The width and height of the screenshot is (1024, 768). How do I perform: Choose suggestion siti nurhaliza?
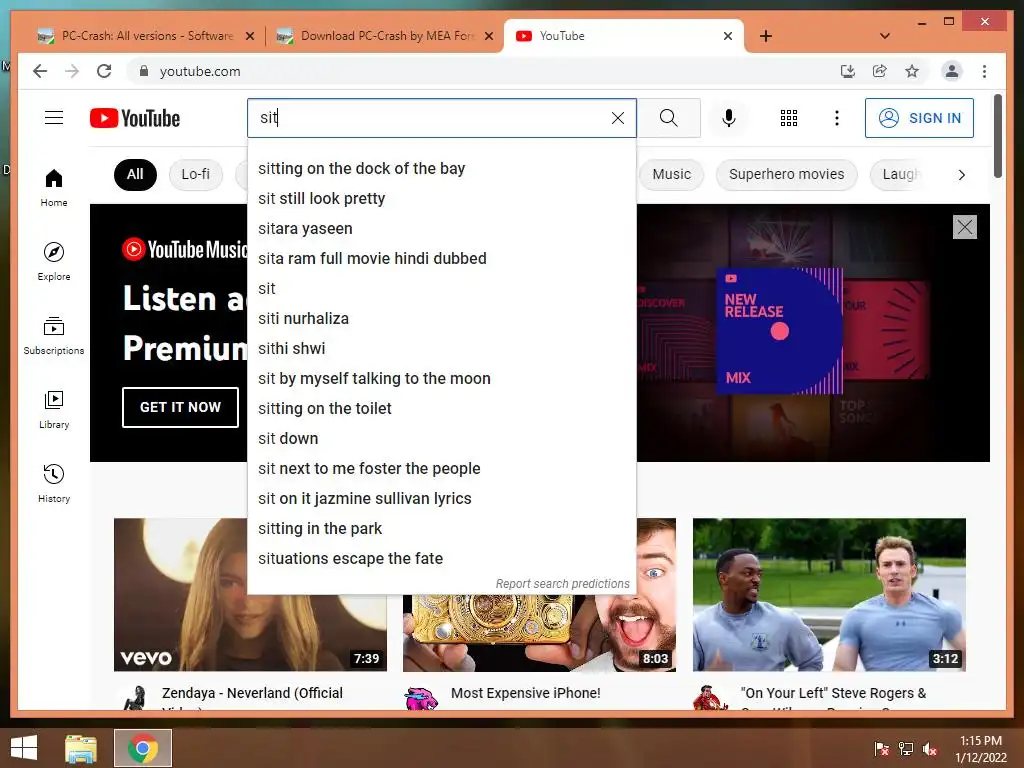click(441, 319)
